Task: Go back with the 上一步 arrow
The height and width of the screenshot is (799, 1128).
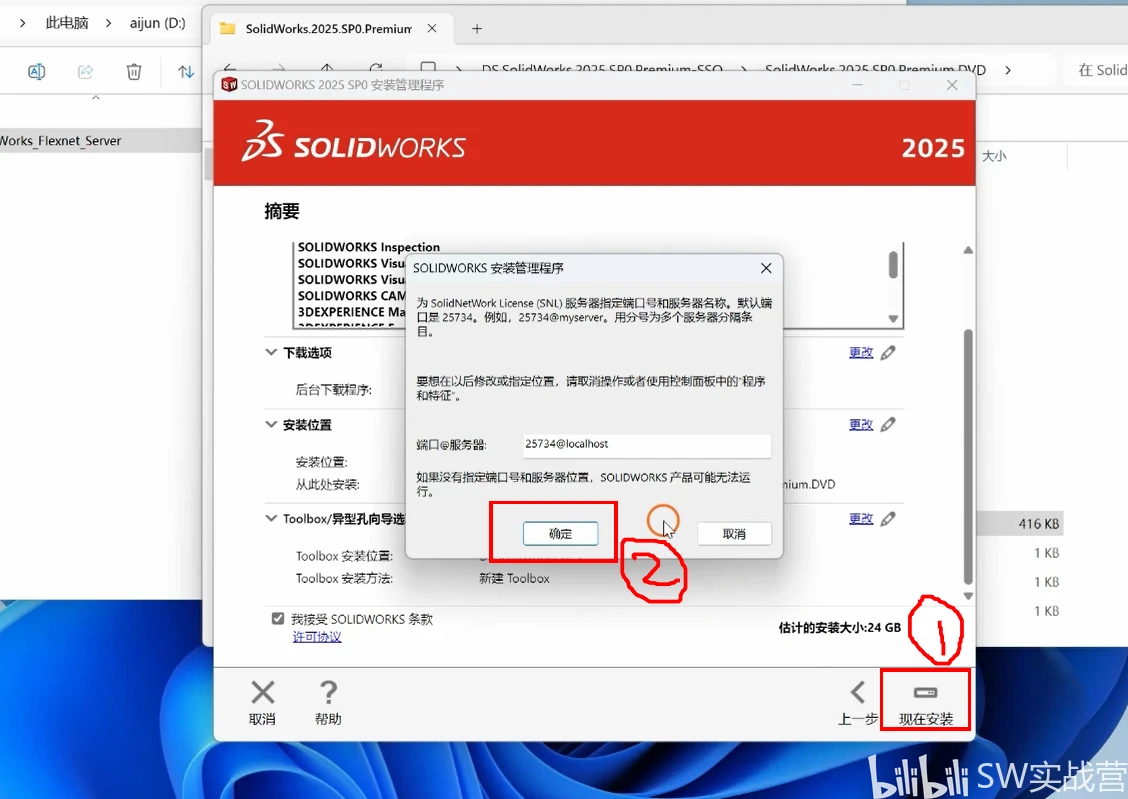Action: point(858,693)
